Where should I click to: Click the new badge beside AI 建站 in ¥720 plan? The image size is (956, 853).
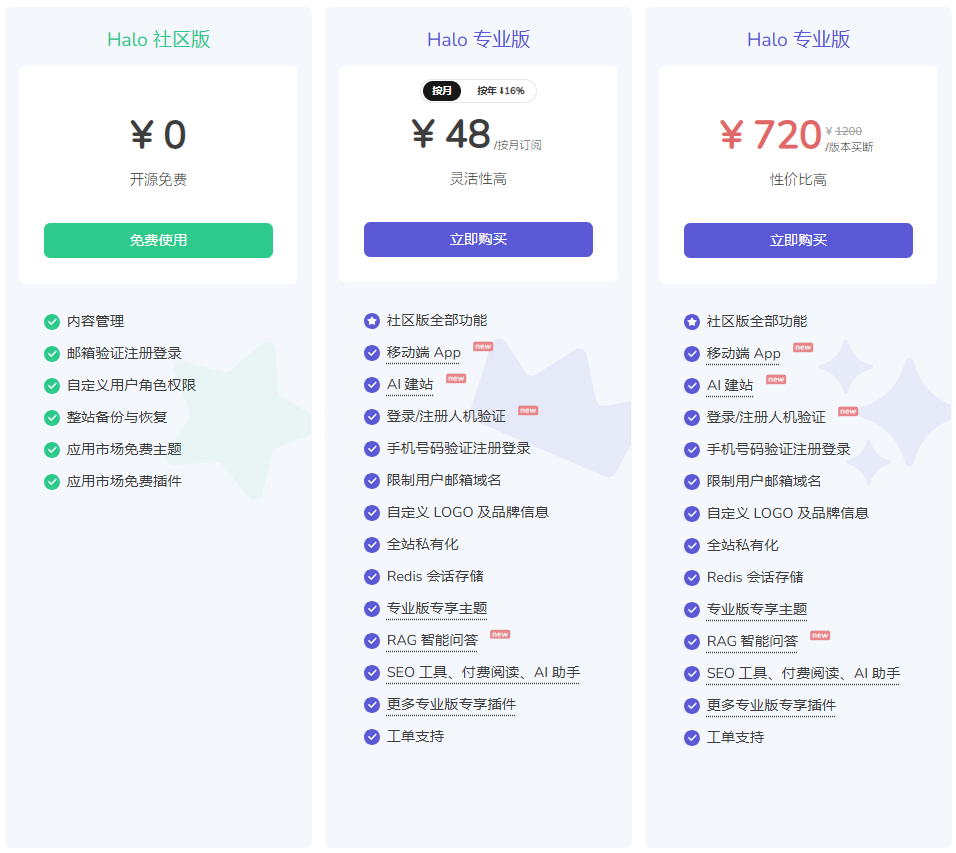(x=776, y=380)
